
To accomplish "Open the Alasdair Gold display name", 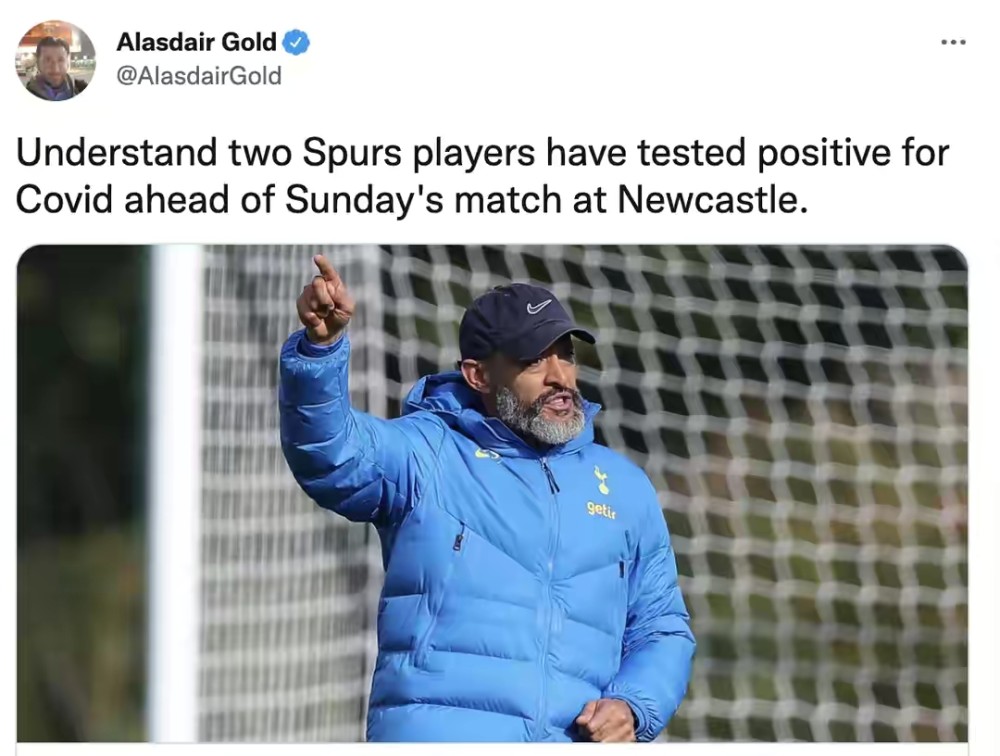I will tap(196, 42).
